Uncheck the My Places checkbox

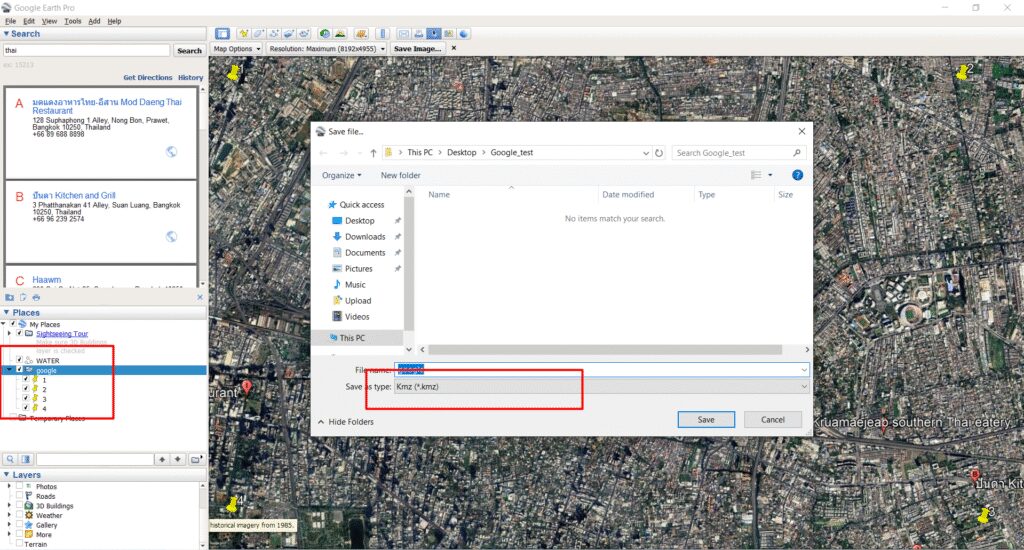[x=12, y=324]
